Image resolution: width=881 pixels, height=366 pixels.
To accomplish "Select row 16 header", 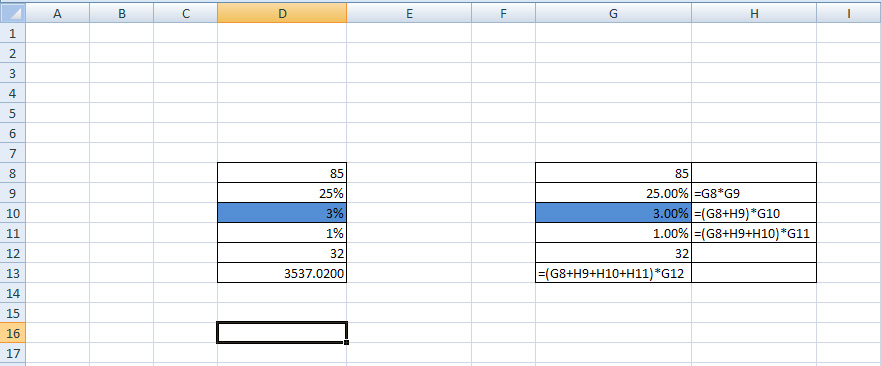I will tap(12, 333).
